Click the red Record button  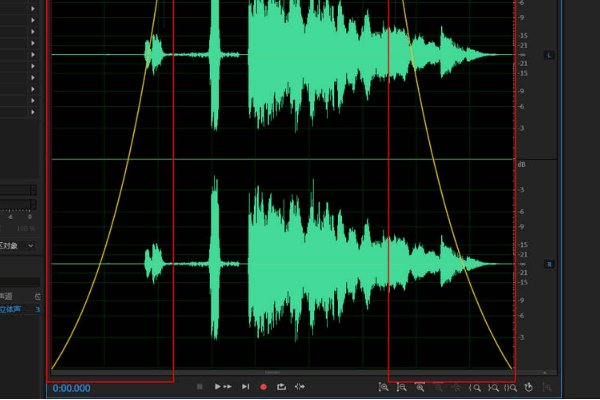(x=264, y=386)
